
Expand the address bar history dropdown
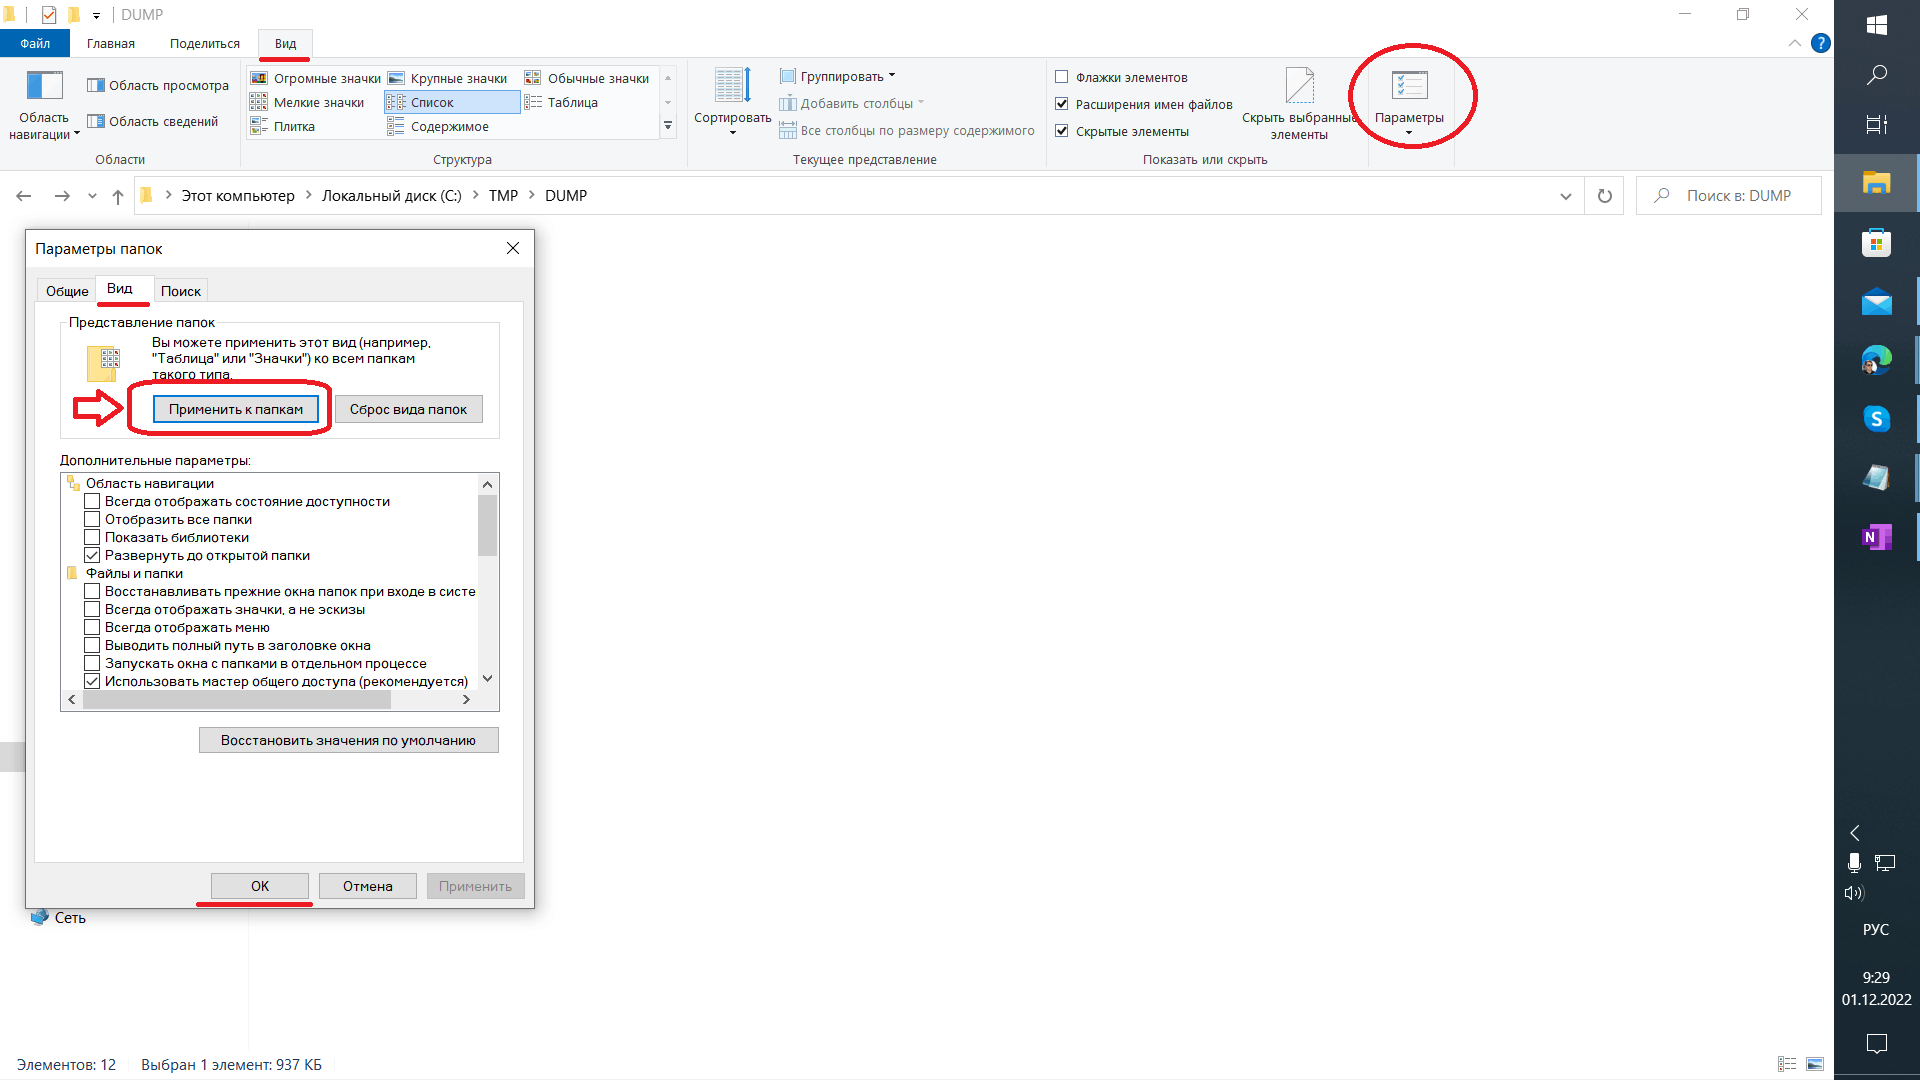(1565, 196)
